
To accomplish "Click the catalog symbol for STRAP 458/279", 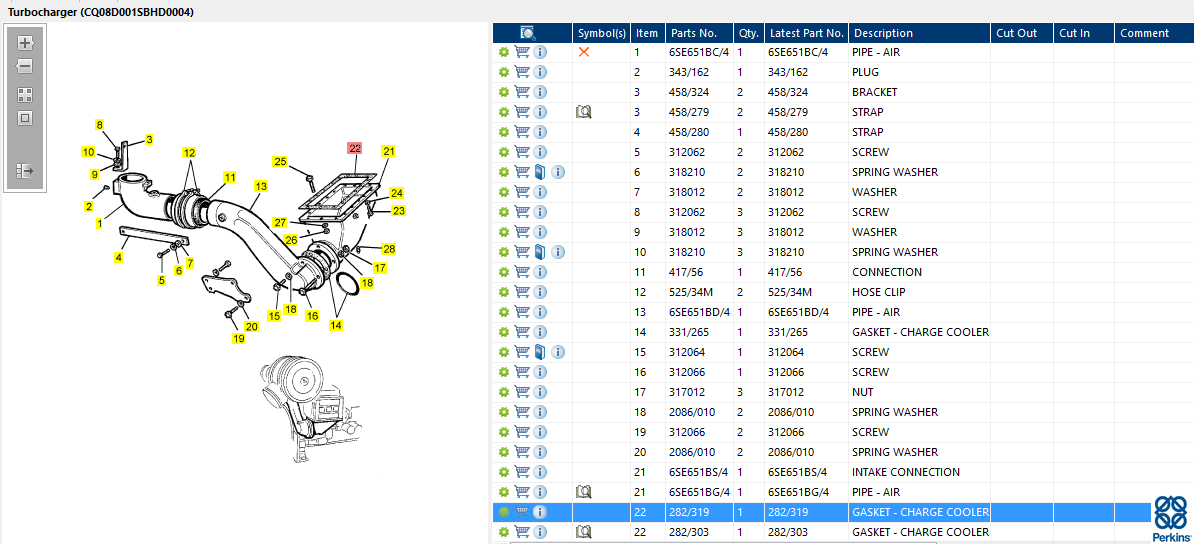I will (x=584, y=112).
